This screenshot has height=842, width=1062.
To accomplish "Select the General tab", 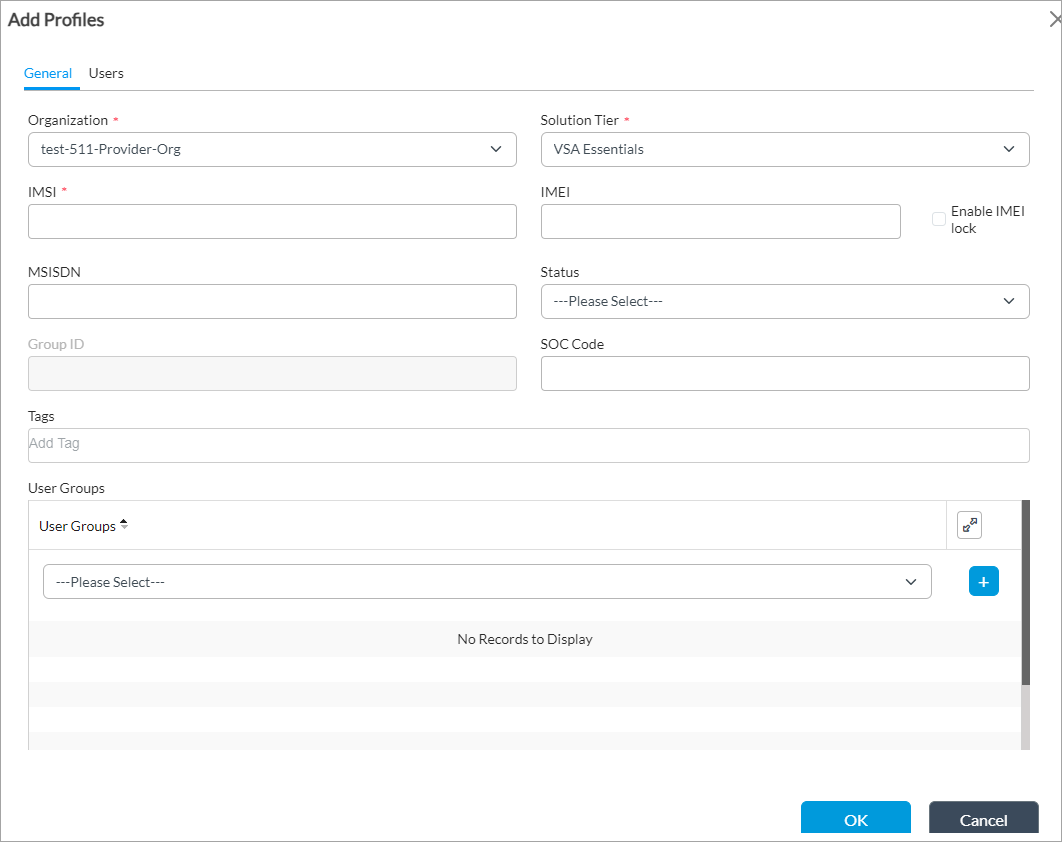I will coord(49,73).
